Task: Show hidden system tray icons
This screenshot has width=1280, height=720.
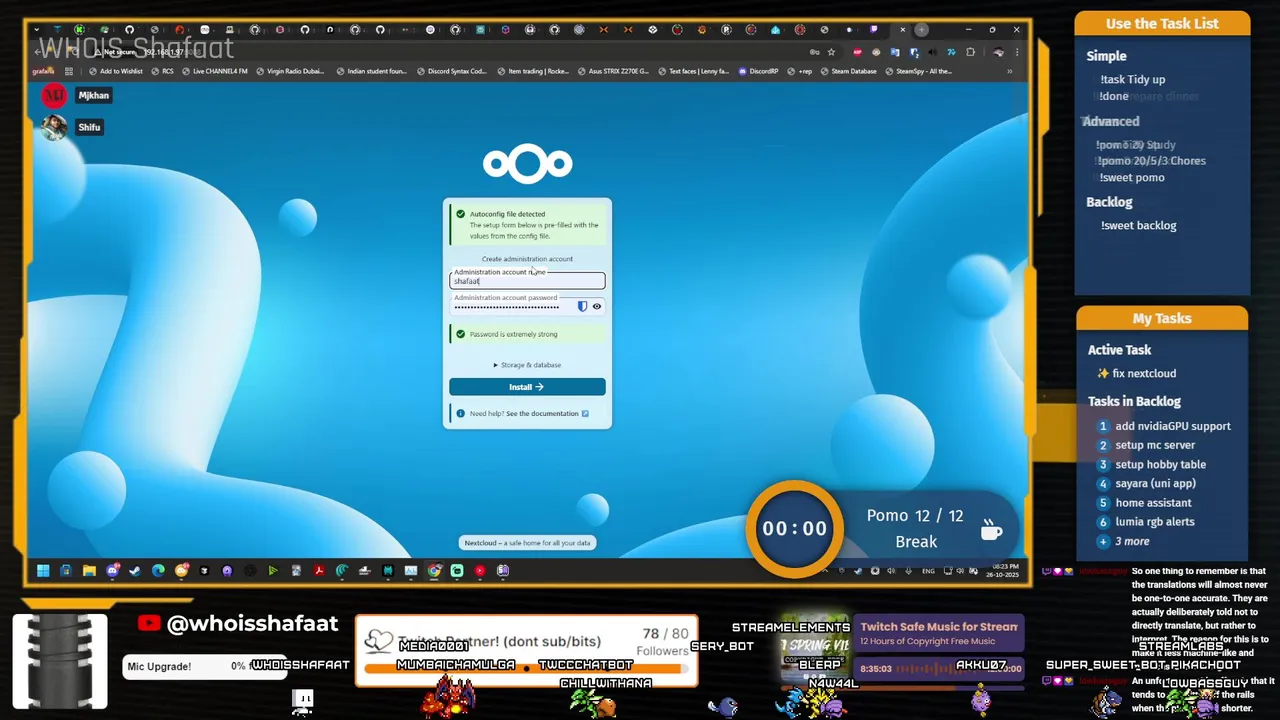Action: pyautogui.click(x=825, y=571)
